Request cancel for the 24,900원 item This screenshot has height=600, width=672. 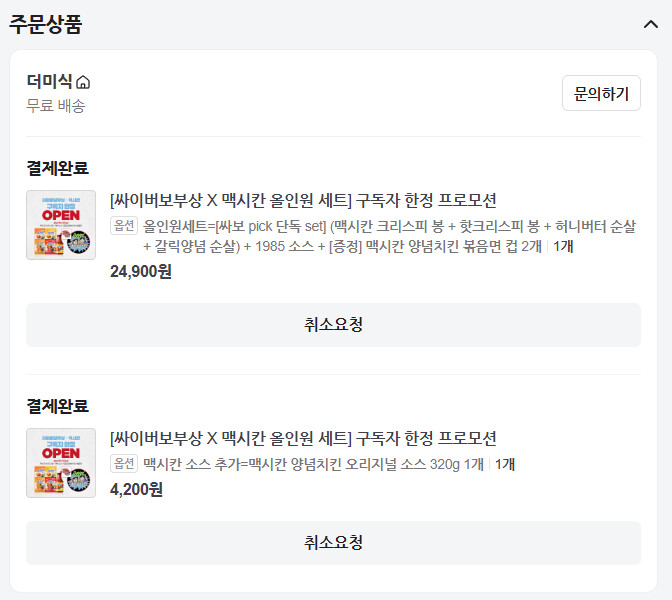click(333, 325)
